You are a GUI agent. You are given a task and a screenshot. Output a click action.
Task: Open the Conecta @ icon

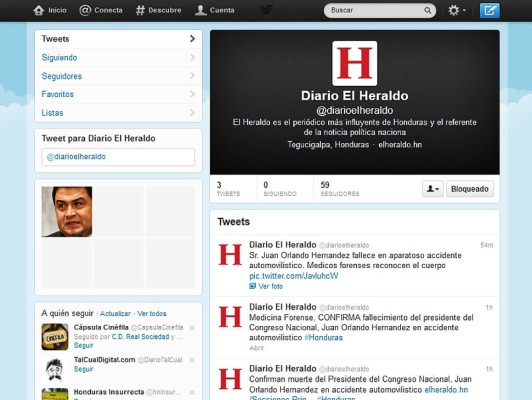(85, 10)
